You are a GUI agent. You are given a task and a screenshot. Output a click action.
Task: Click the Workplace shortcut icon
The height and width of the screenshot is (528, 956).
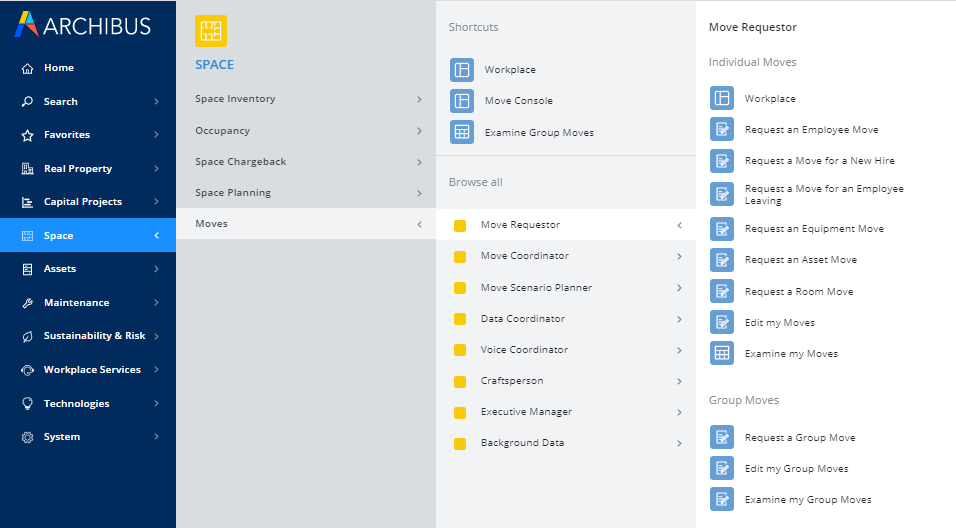pyautogui.click(x=462, y=70)
